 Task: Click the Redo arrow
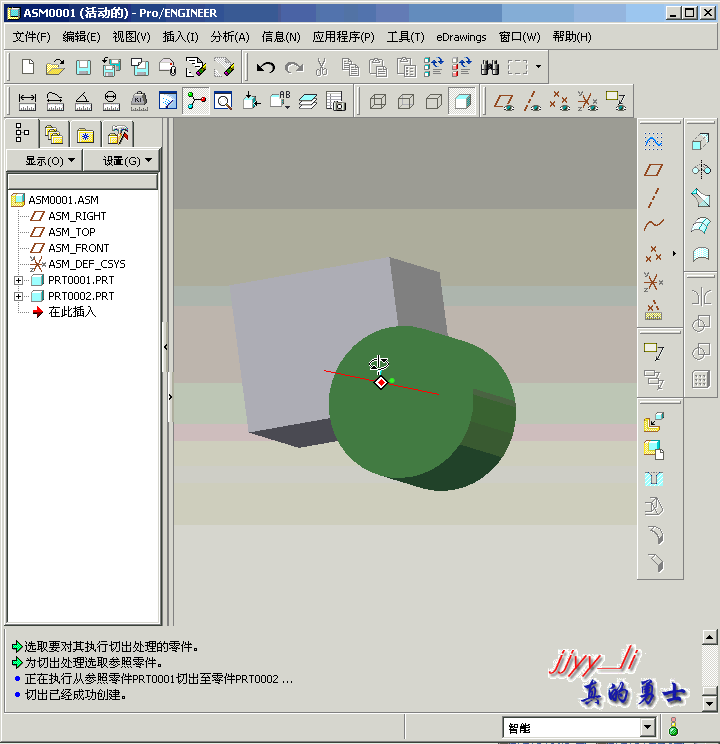[294, 67]
